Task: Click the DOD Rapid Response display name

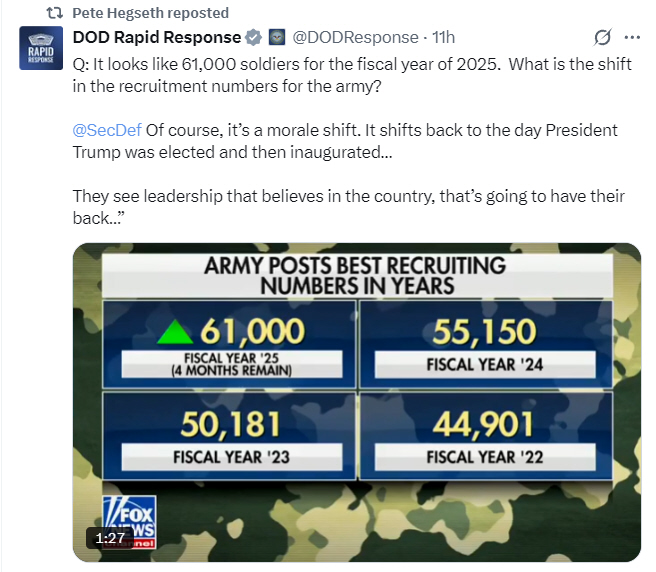Action: 157,37
